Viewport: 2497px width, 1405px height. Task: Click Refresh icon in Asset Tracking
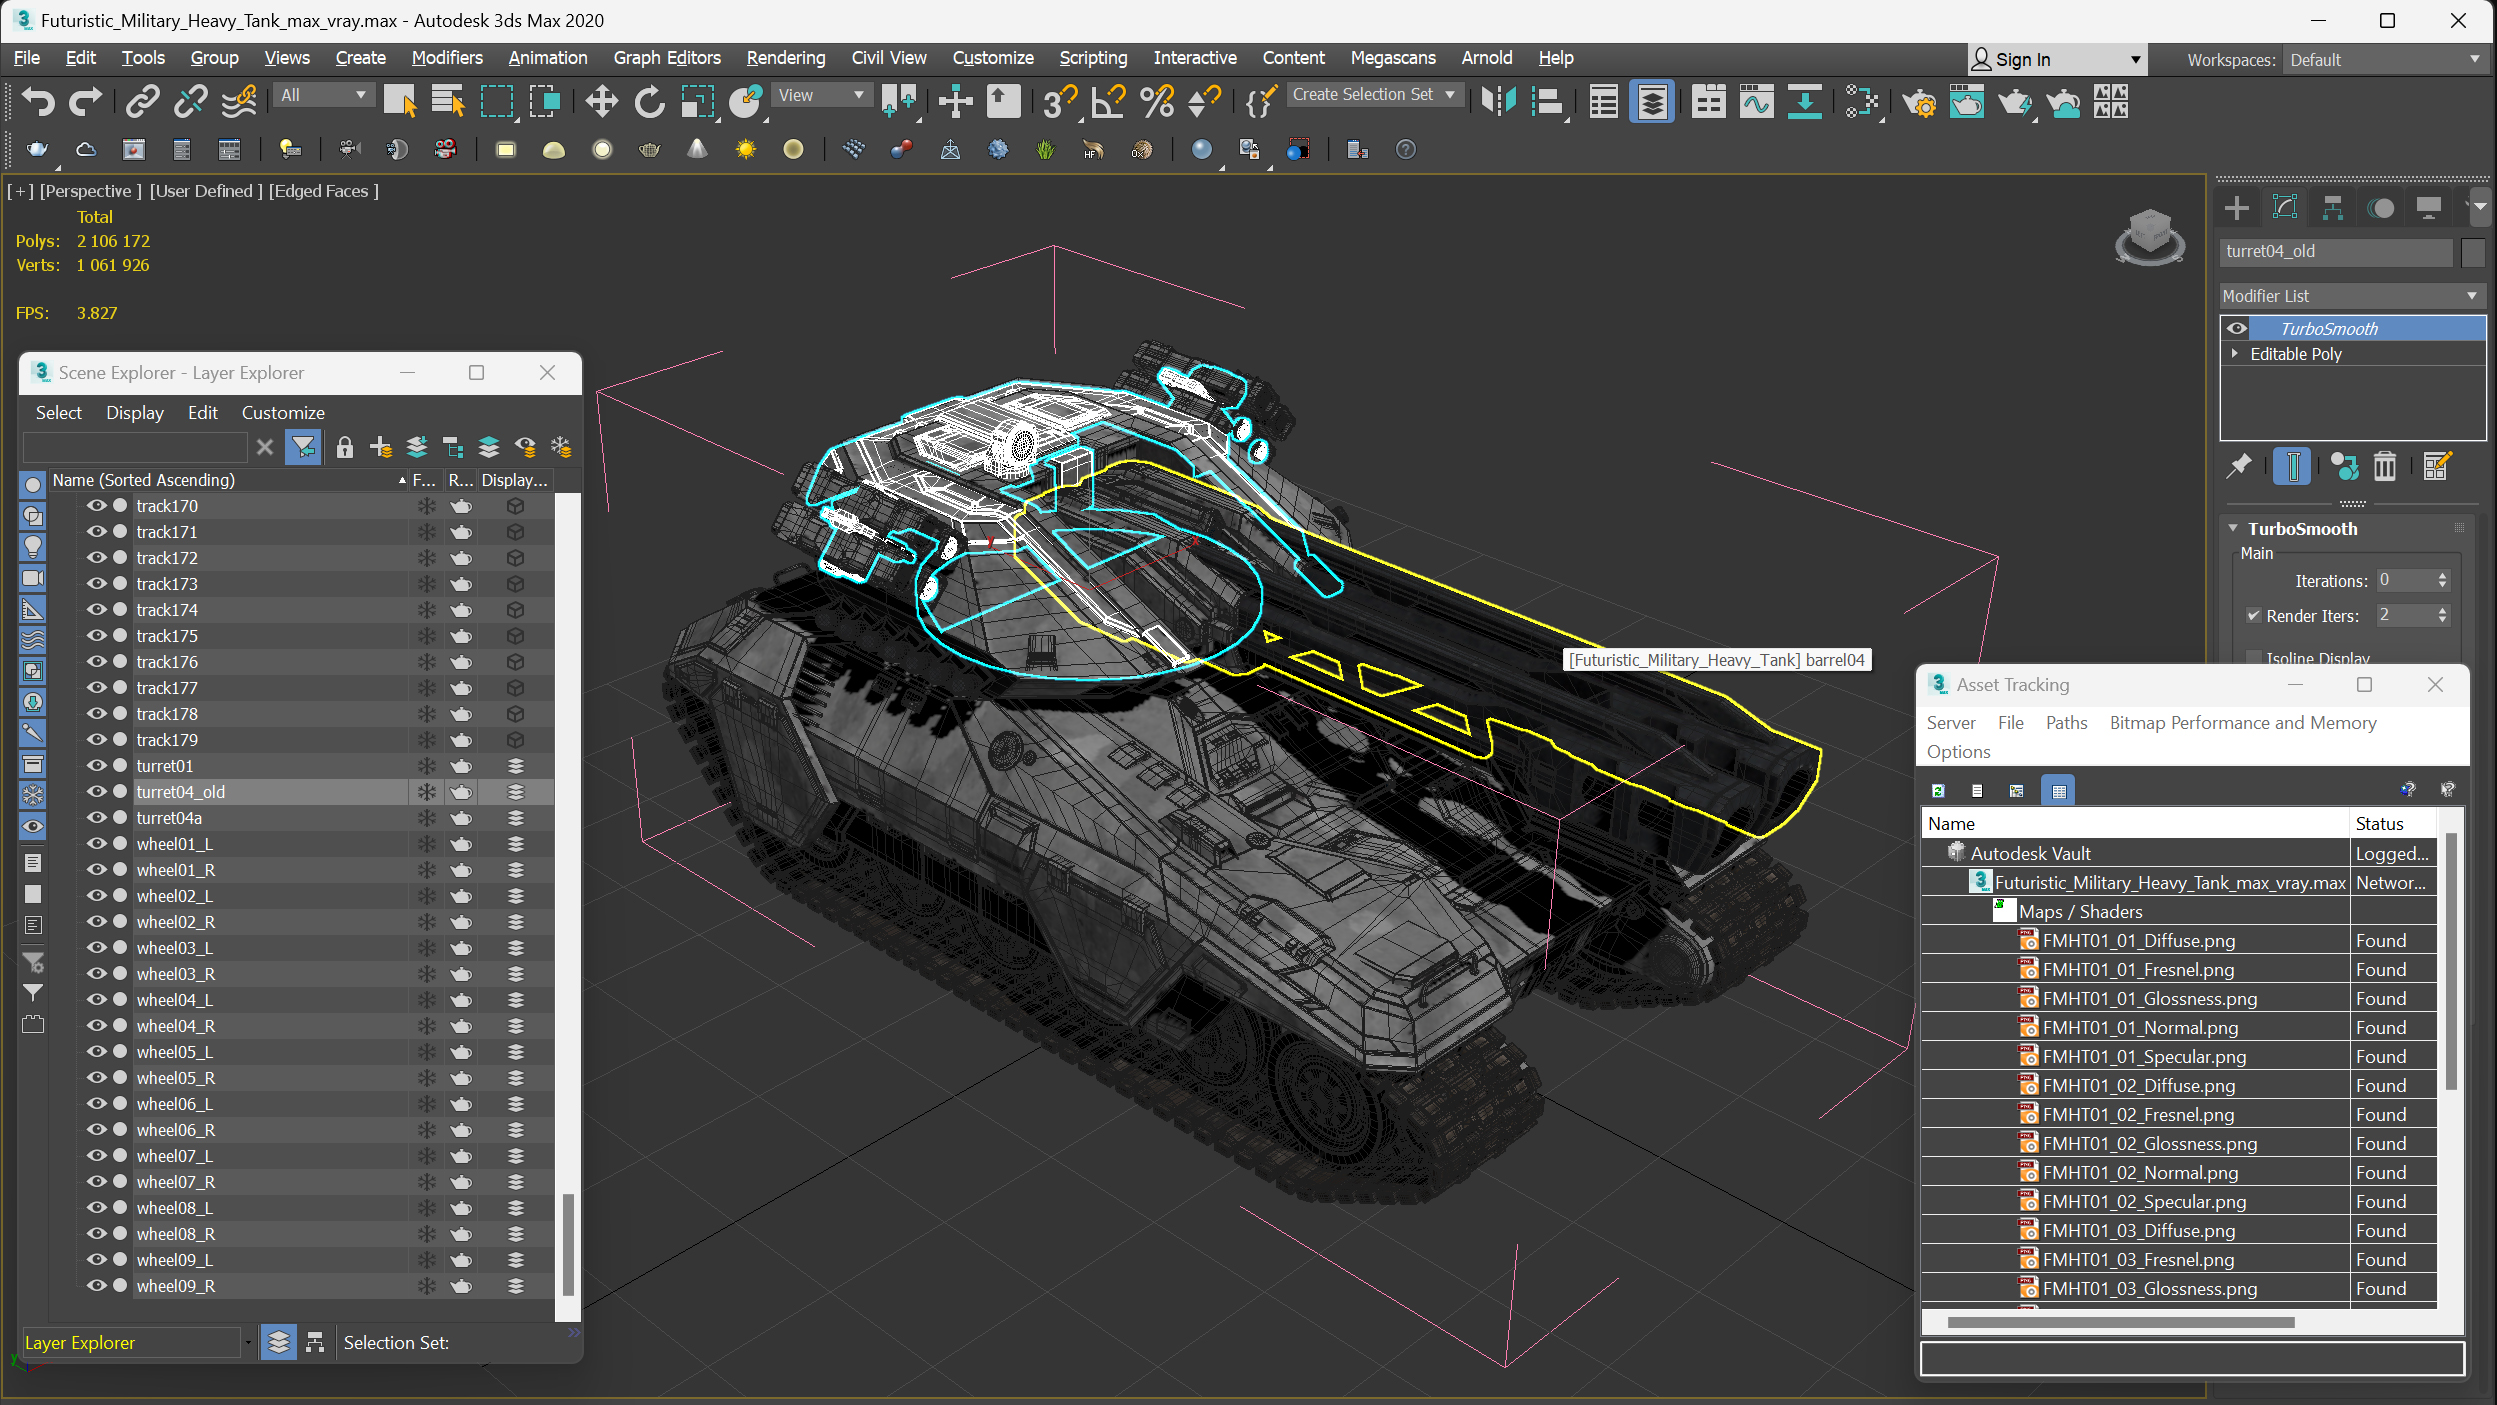click(1938, 790)
